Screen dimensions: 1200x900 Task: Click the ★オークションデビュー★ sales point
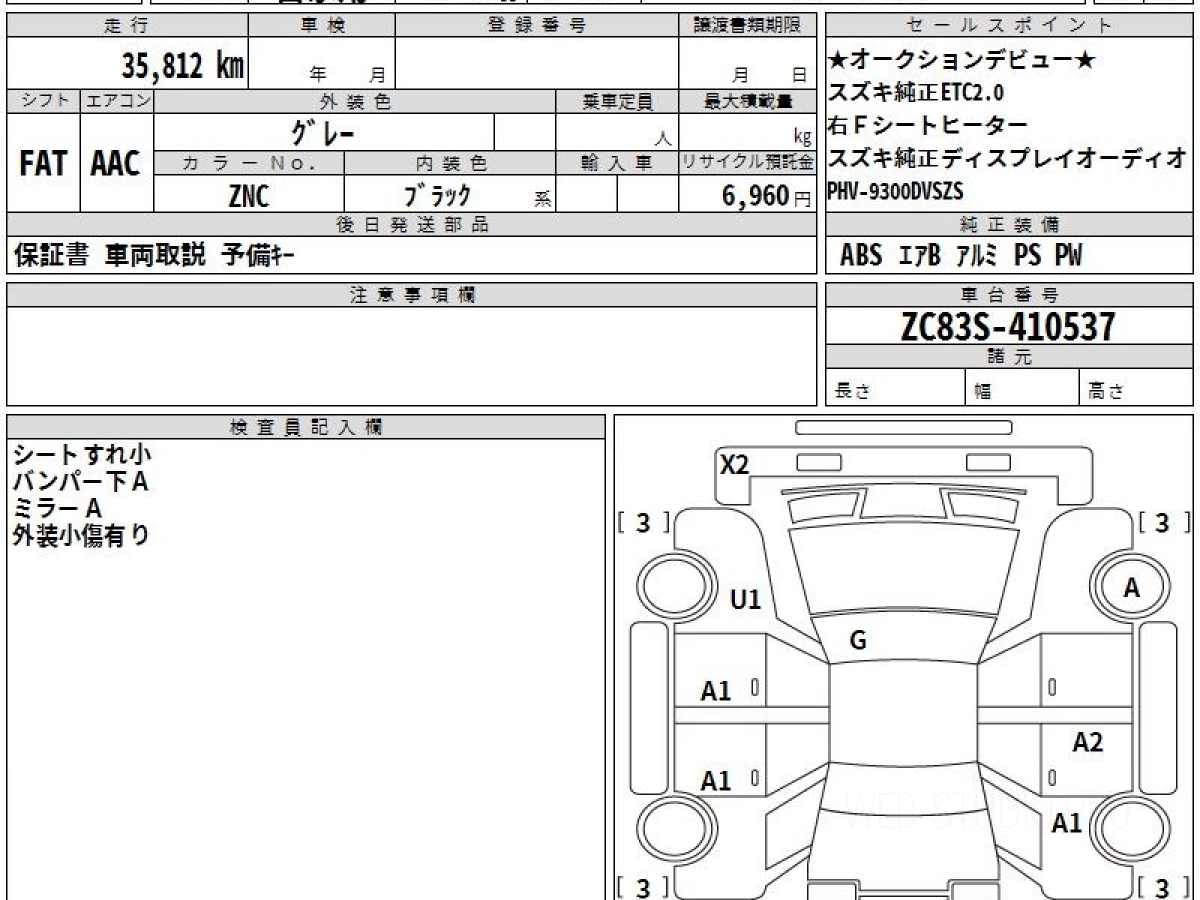[963, 61]
